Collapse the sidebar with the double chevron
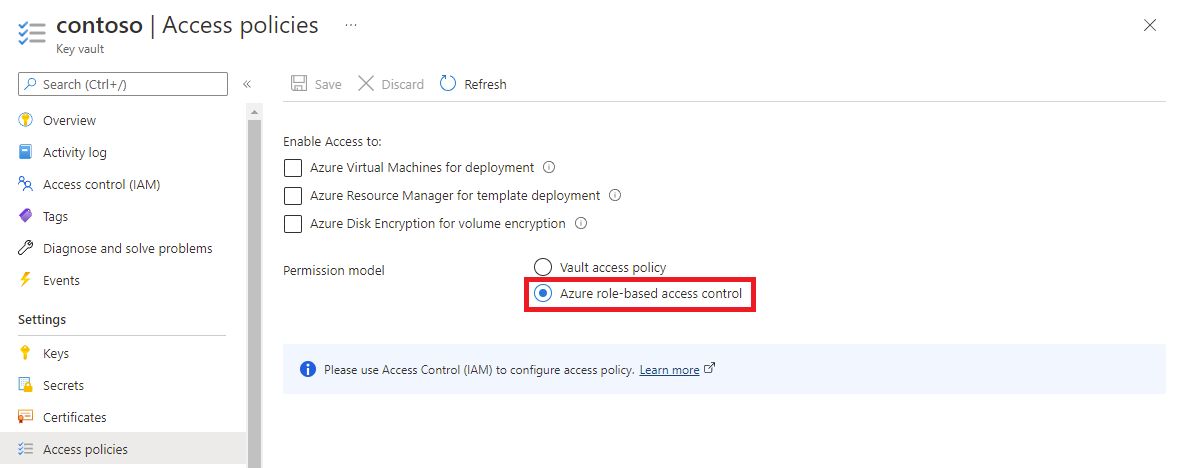Image resolution: width=1177 pixels, height=468 pixels. [247, 84]
